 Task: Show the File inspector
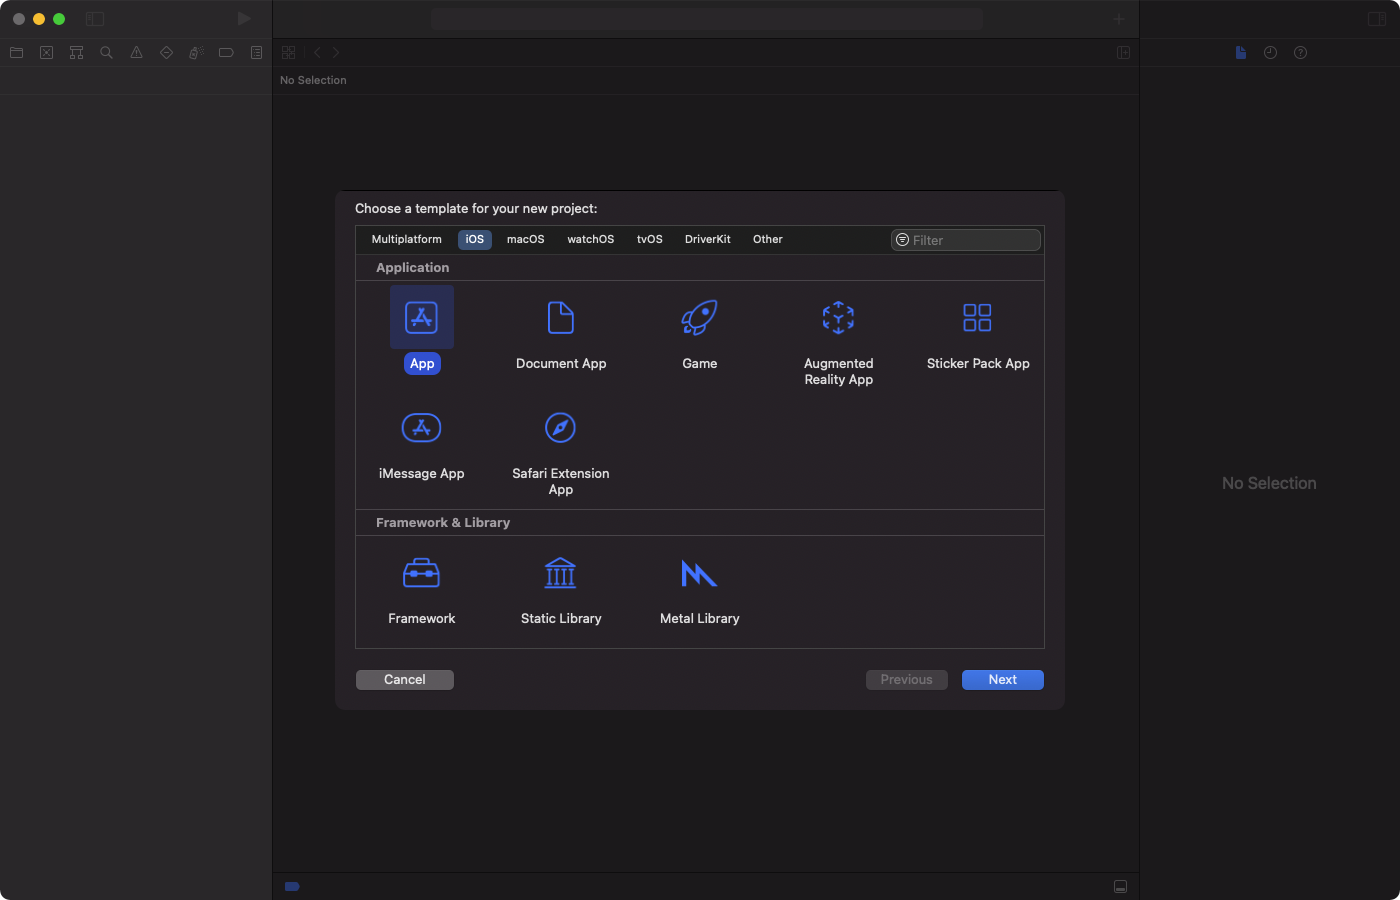click(x=1241, y=53)
